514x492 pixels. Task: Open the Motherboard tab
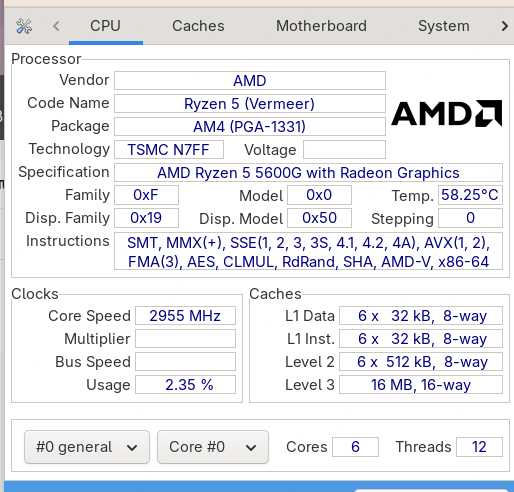pyautogui.click(x=321, y=26)
